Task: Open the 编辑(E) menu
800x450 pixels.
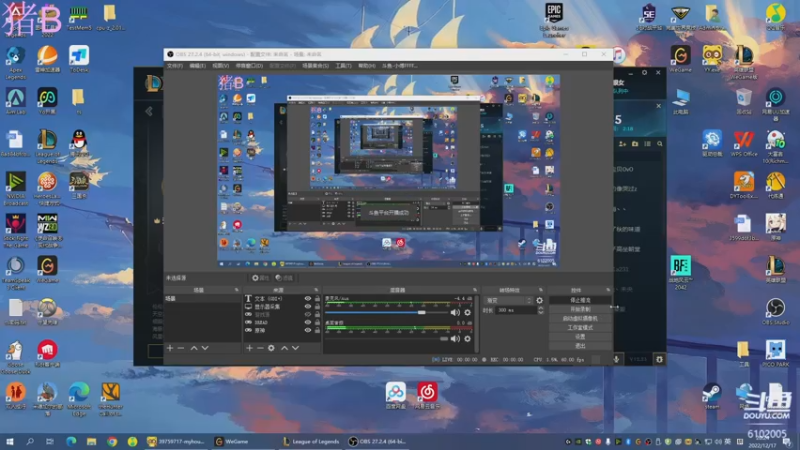Action: tap(197, 66)
